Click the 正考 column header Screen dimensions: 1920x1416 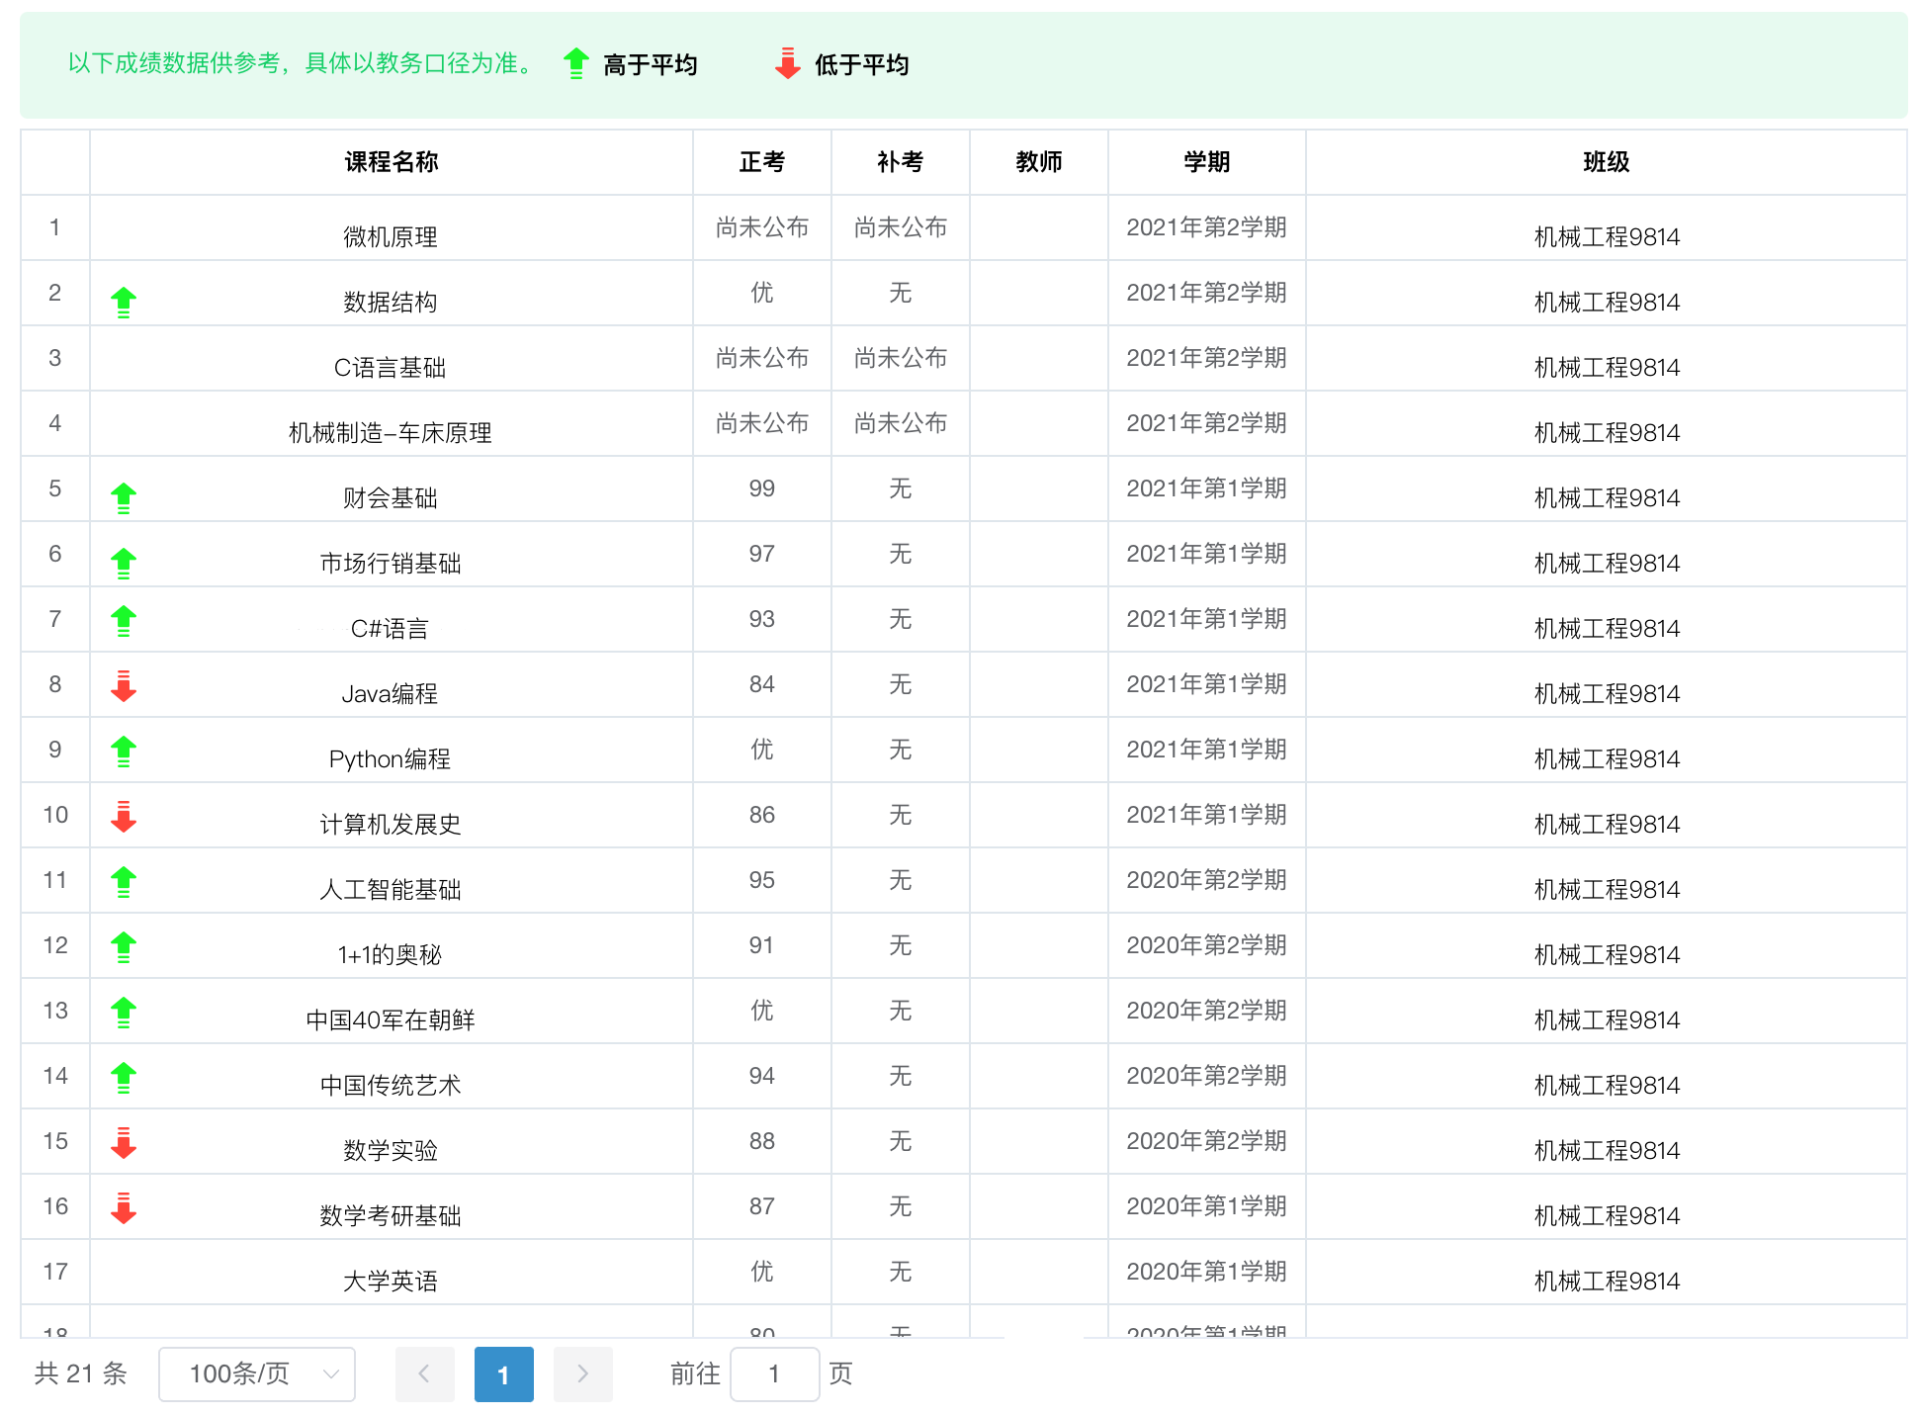point(761,162)
